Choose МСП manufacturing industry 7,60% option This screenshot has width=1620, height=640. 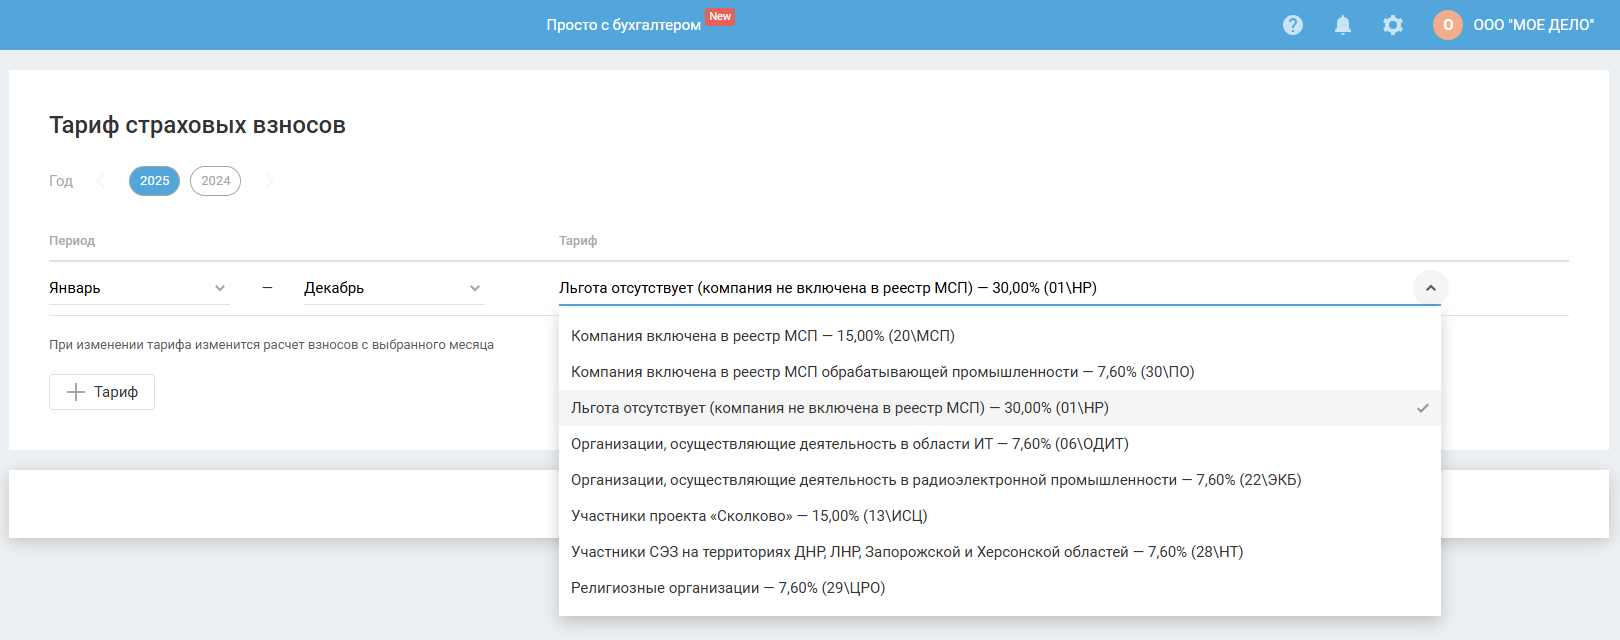click(x=882, y=372)
